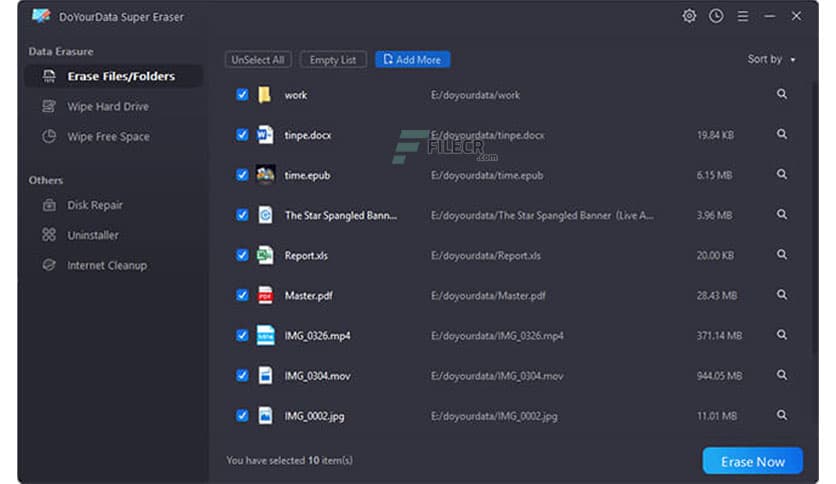836x484 pixels.
Task: Open the Sort by dropdown
Action: point(771,59)
